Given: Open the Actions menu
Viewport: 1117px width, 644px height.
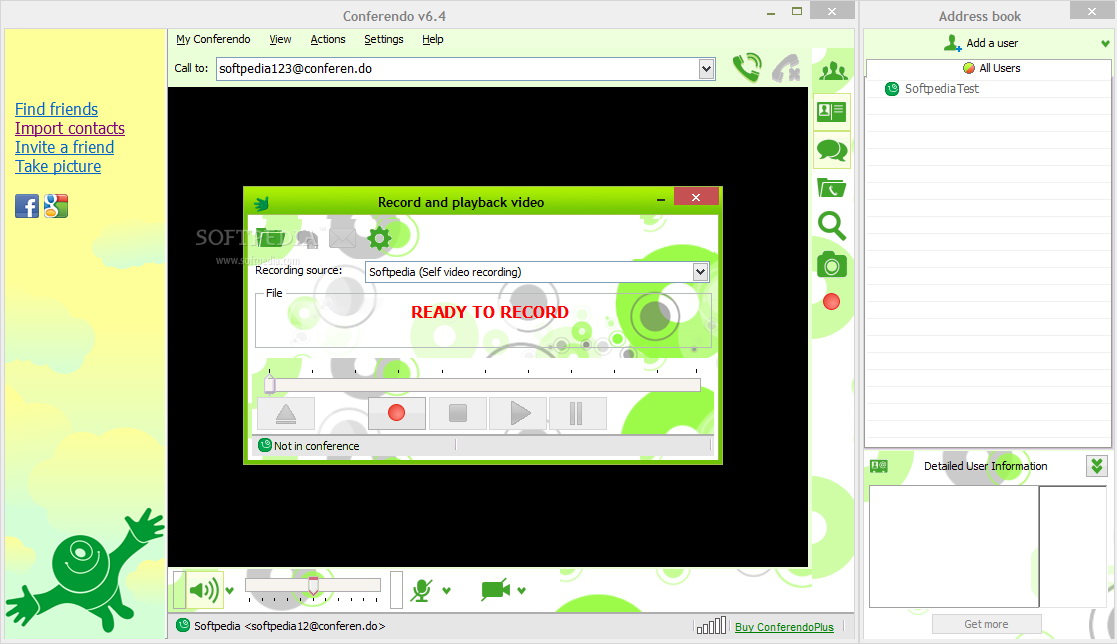Looking at the screenshot, I should coord(328,39).
